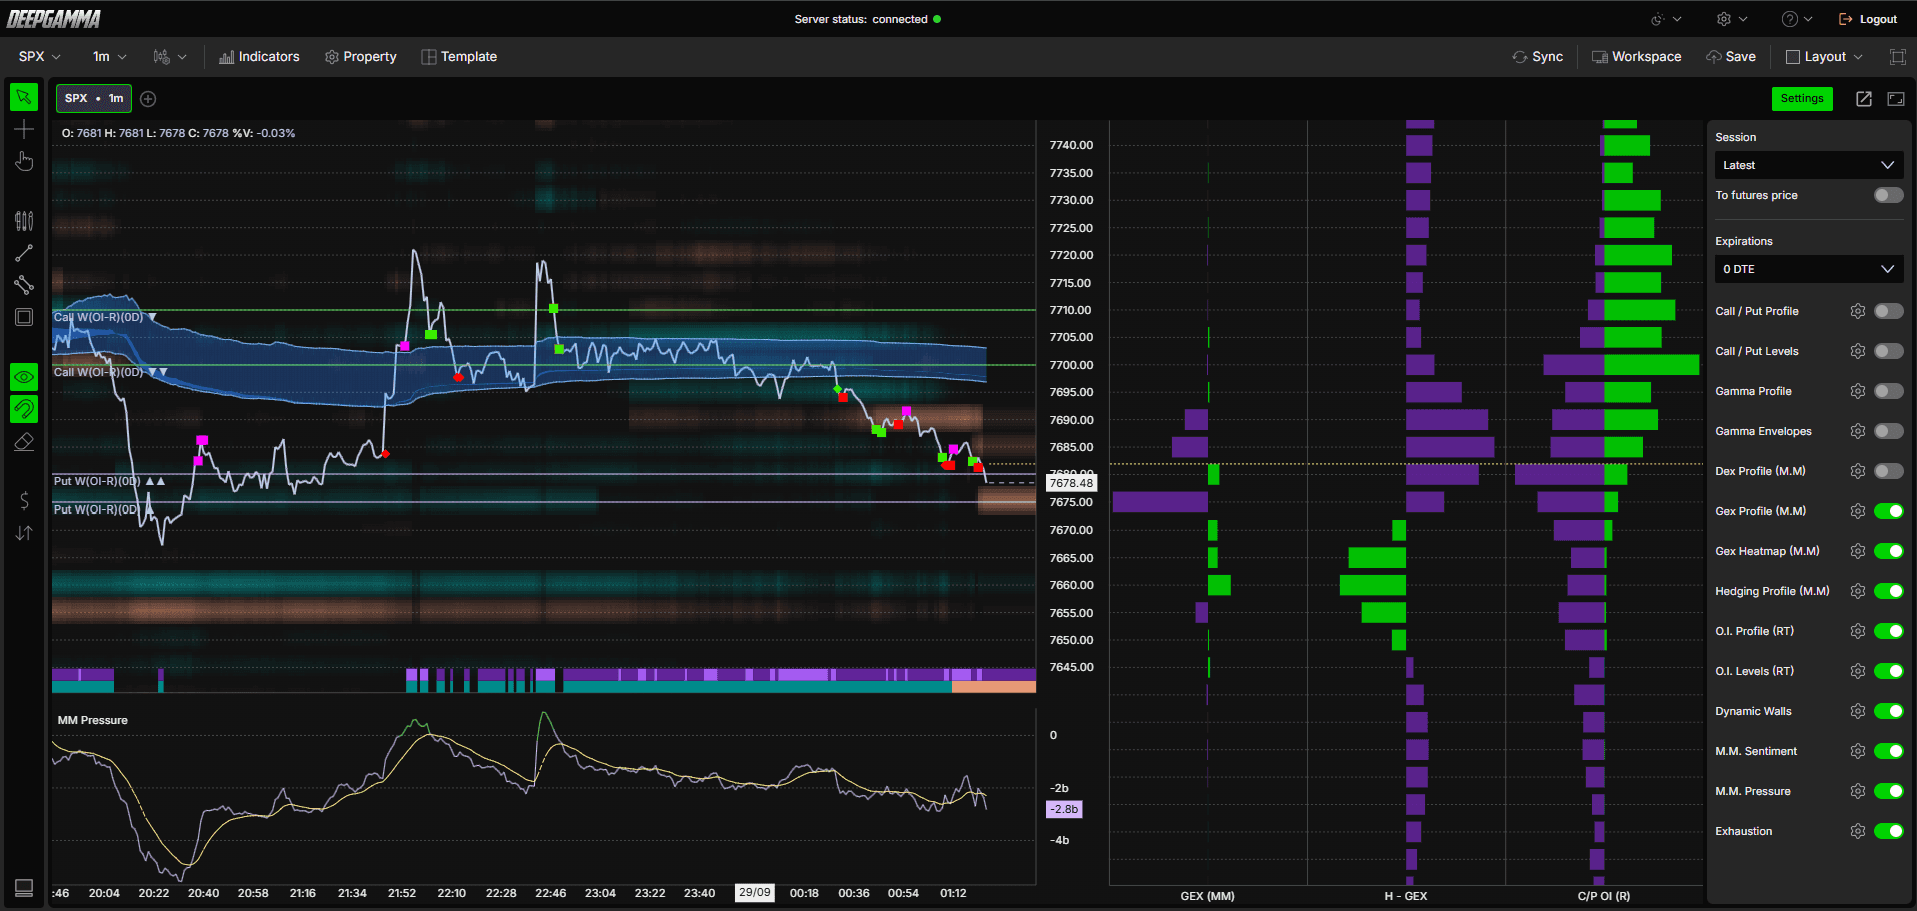This screenshot has width=1917, height=911.
Task: Open the Template menu
Action: click(459, 57)
